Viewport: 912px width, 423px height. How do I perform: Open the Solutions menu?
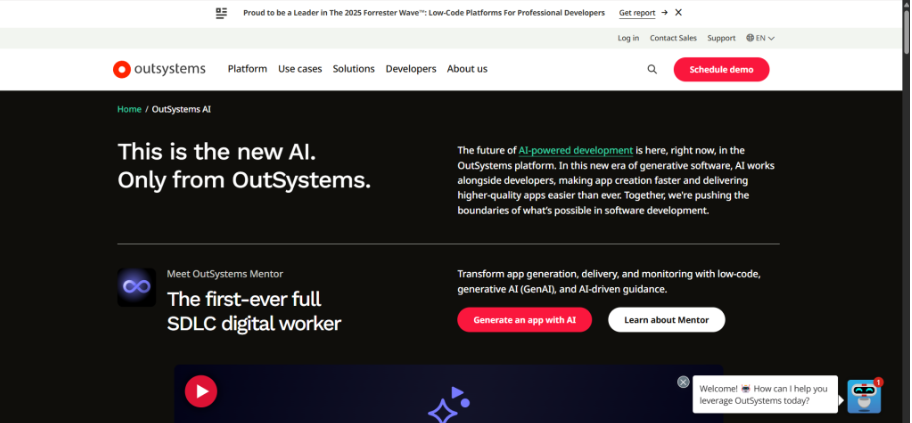click(x=354, y=69)
